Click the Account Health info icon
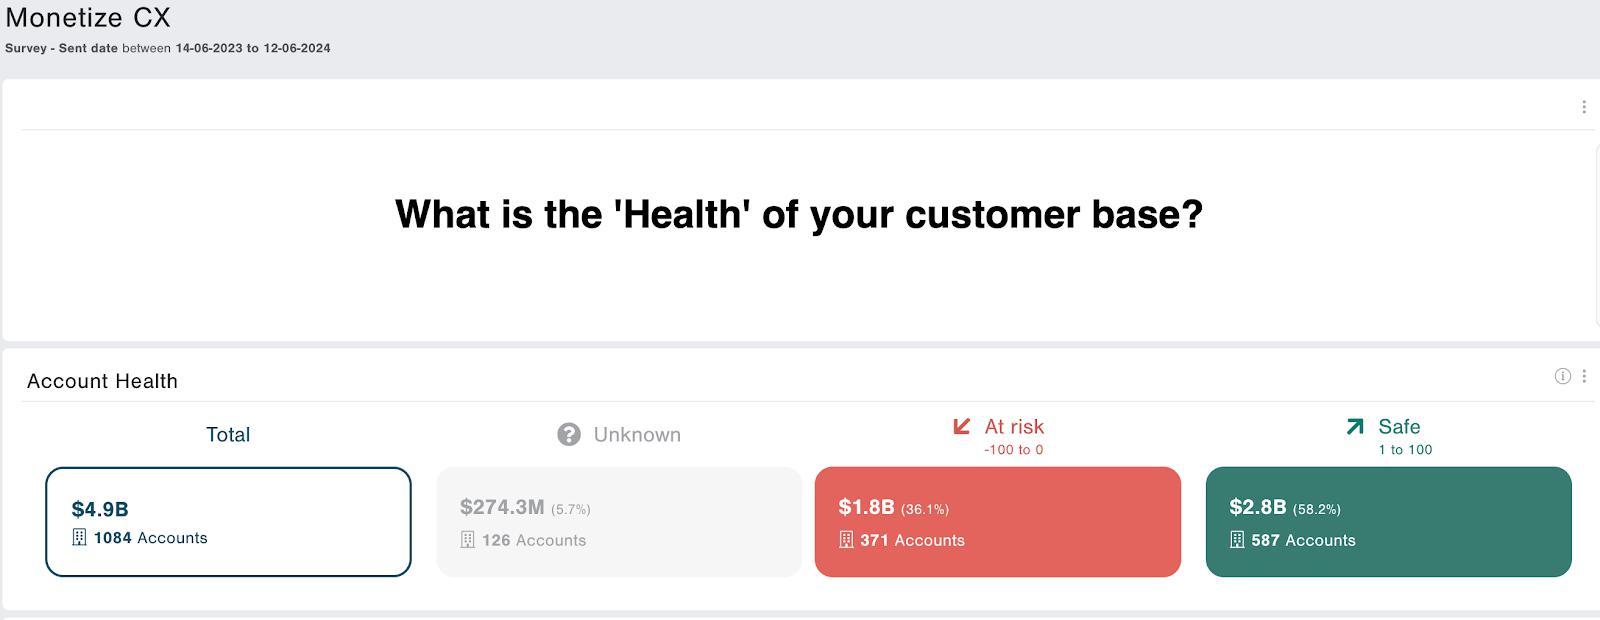Image resolution: width=1600 pixels, height=620 pixels. 1563,376
